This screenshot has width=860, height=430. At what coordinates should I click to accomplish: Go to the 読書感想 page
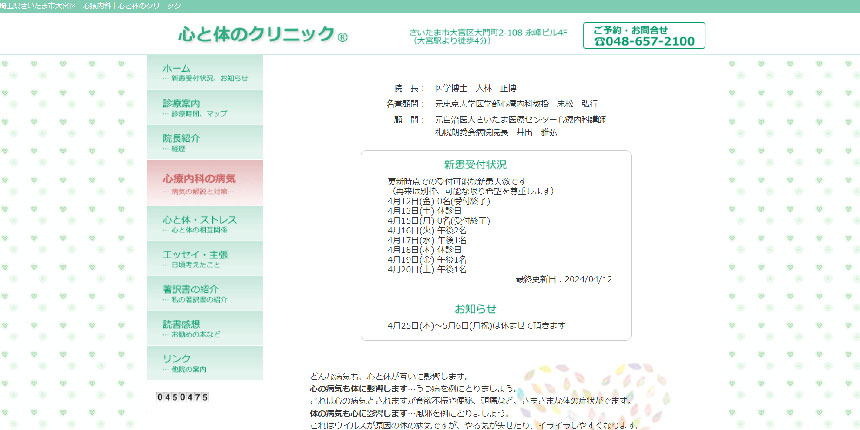205,328
